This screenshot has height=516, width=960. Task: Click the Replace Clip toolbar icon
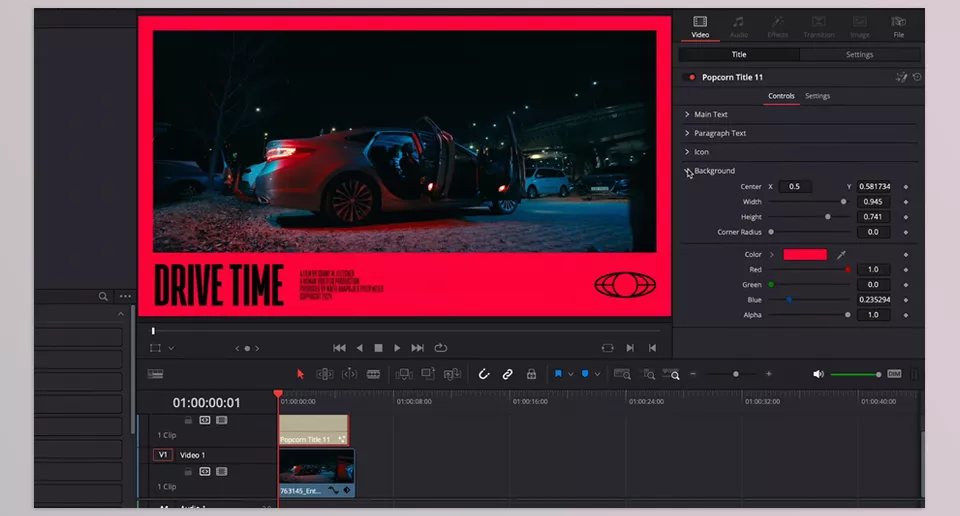pyautogui.click(x=452, y=374)
